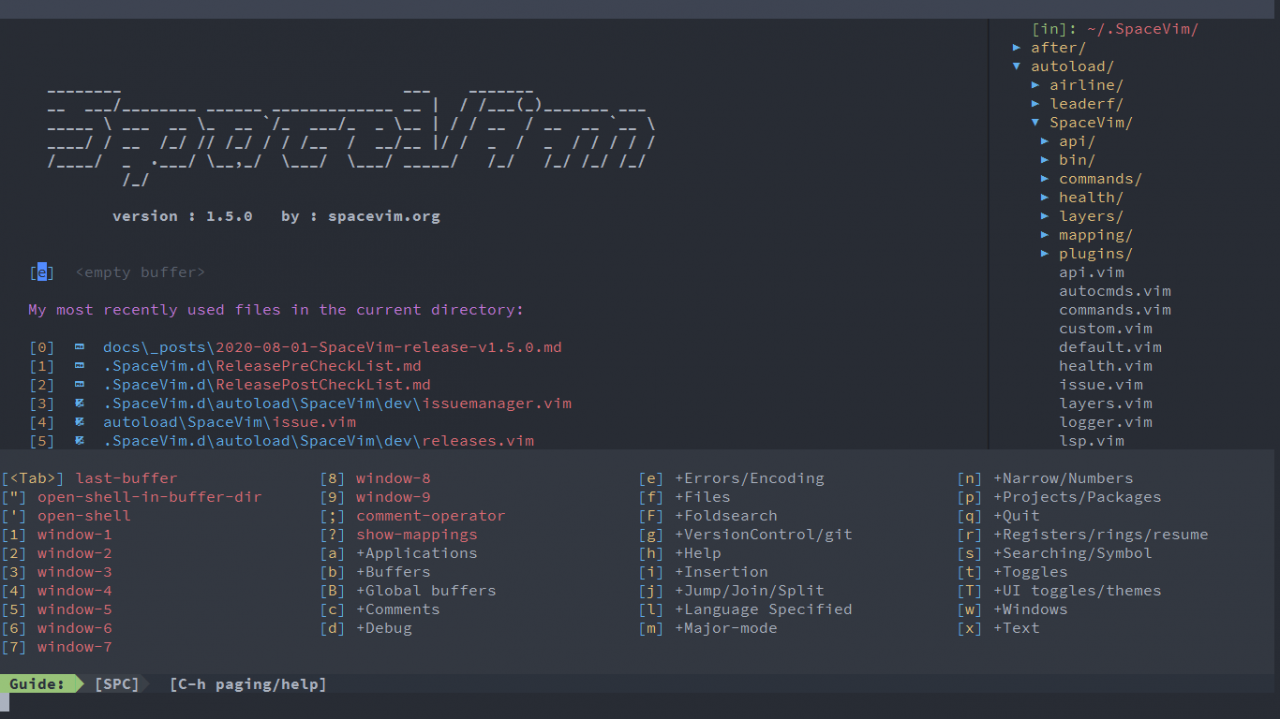Expand the health/ folder arrow
1280x719 pixels.
click(x=1045, y=198)
